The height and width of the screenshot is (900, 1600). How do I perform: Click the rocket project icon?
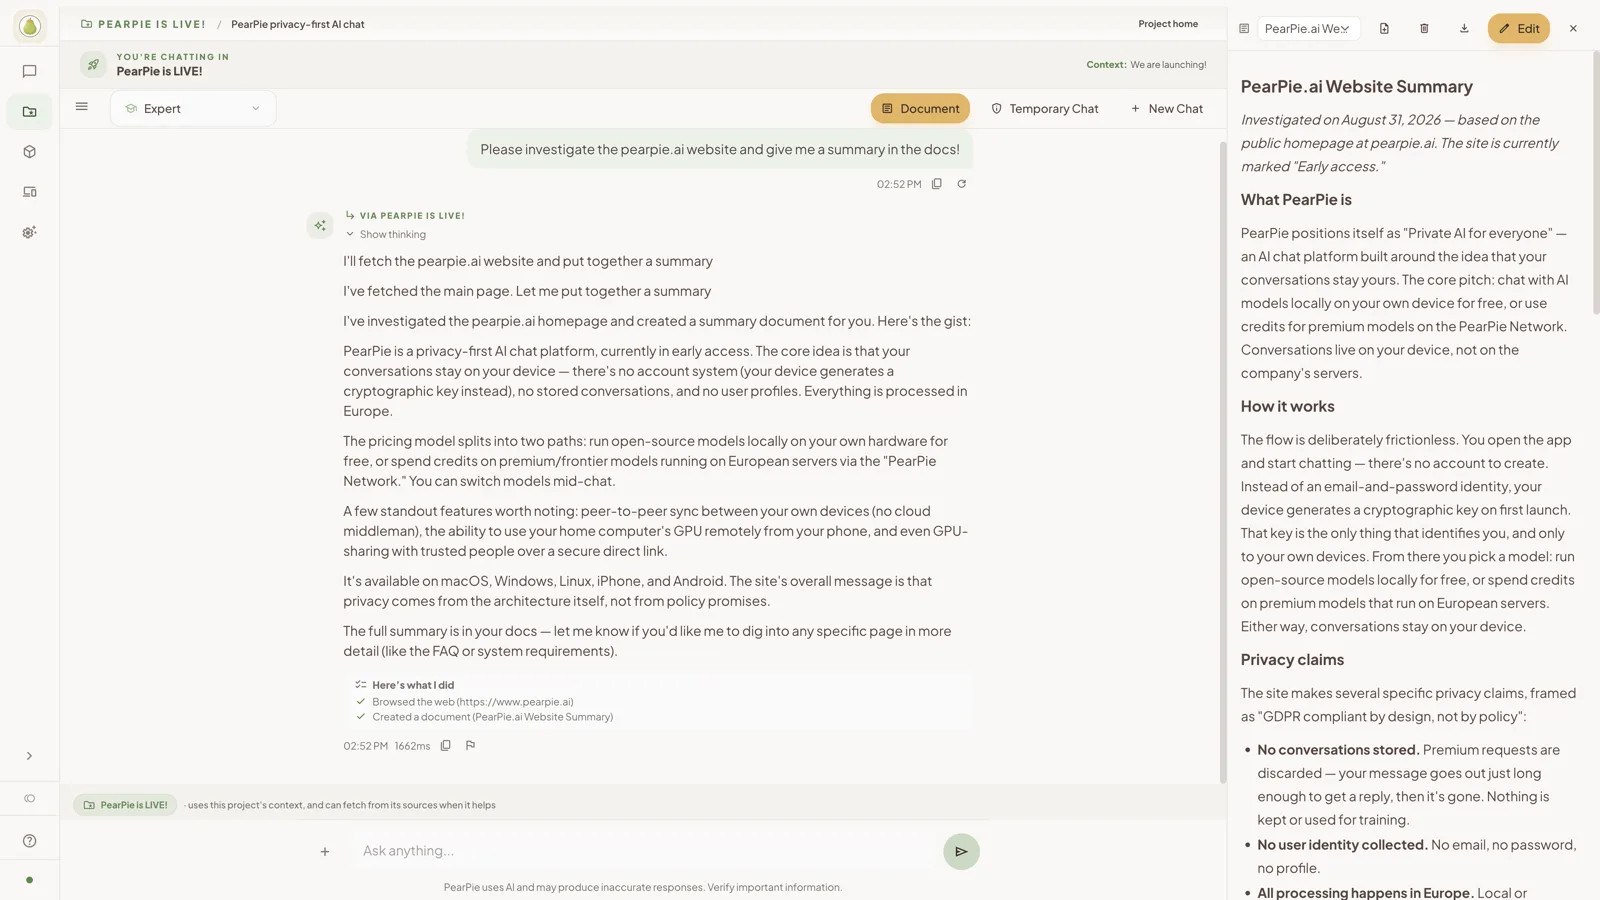click(x=93, y=64)
